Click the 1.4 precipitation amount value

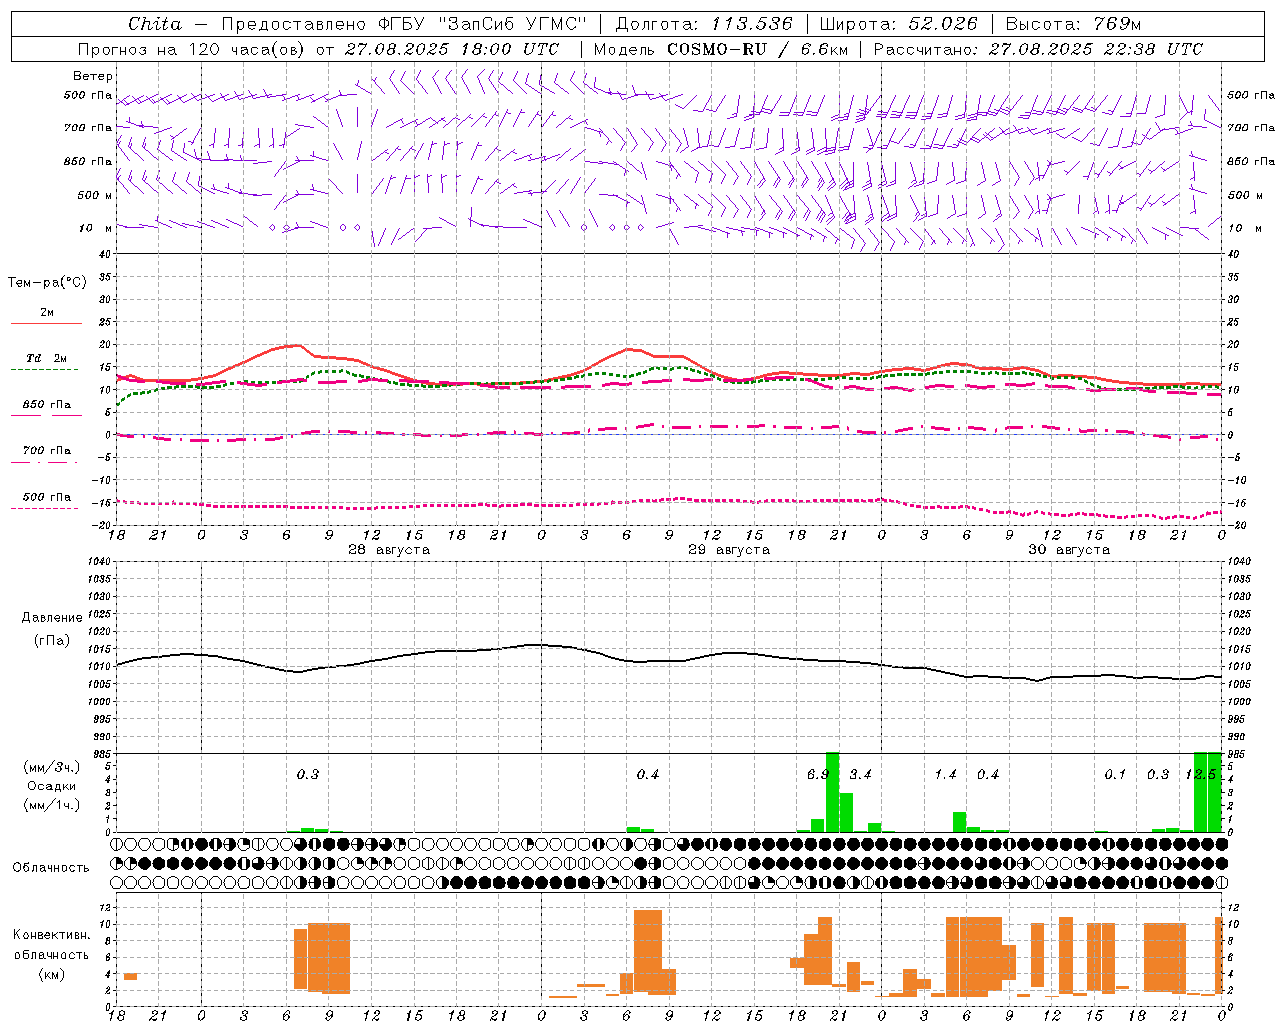(x=945, y=775)
